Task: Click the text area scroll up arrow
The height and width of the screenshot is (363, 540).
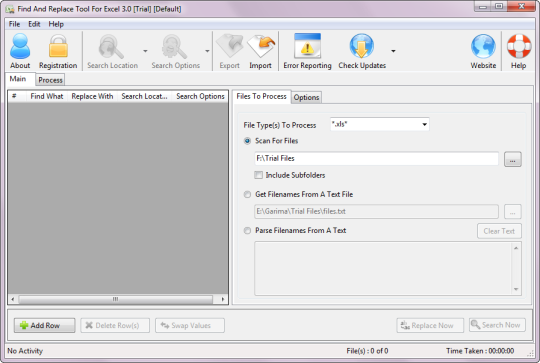Action: click(x=516, y=248)
